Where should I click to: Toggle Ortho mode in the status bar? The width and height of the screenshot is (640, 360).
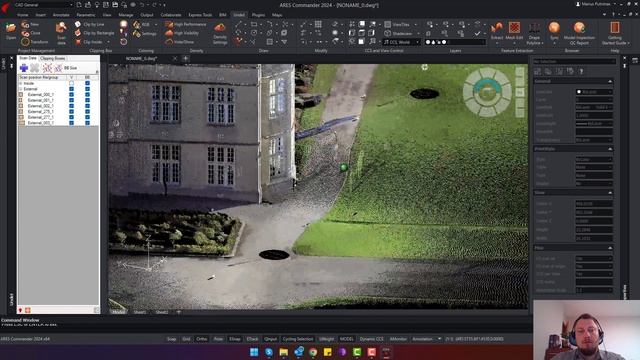202,339
